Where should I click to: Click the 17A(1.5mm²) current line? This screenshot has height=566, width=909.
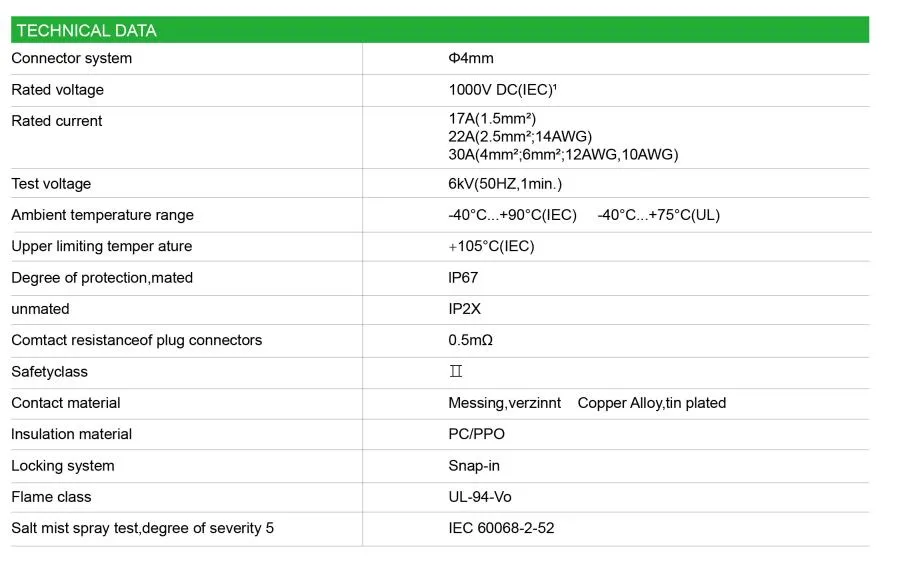pyautogui.click(x=492, y=118)
